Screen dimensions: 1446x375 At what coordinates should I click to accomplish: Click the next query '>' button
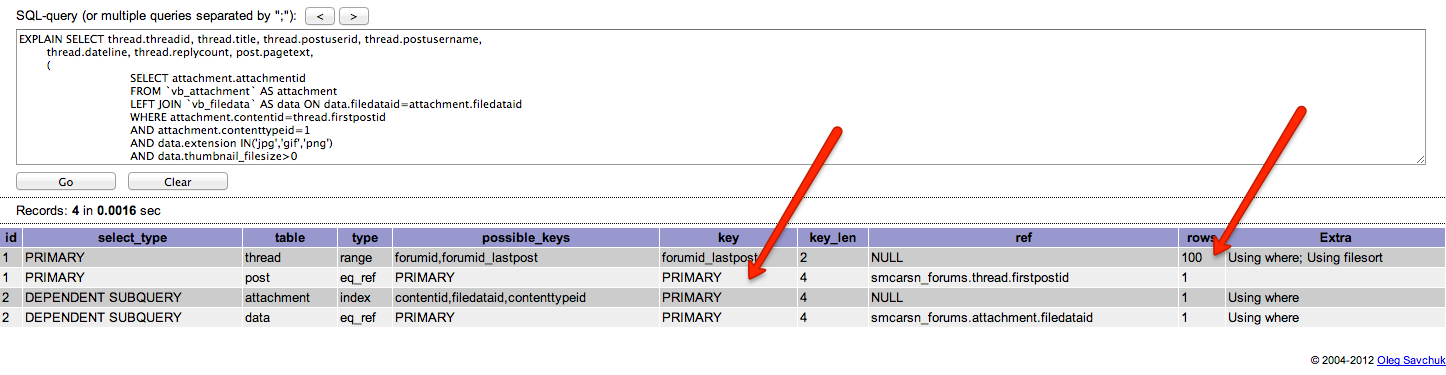354,16
